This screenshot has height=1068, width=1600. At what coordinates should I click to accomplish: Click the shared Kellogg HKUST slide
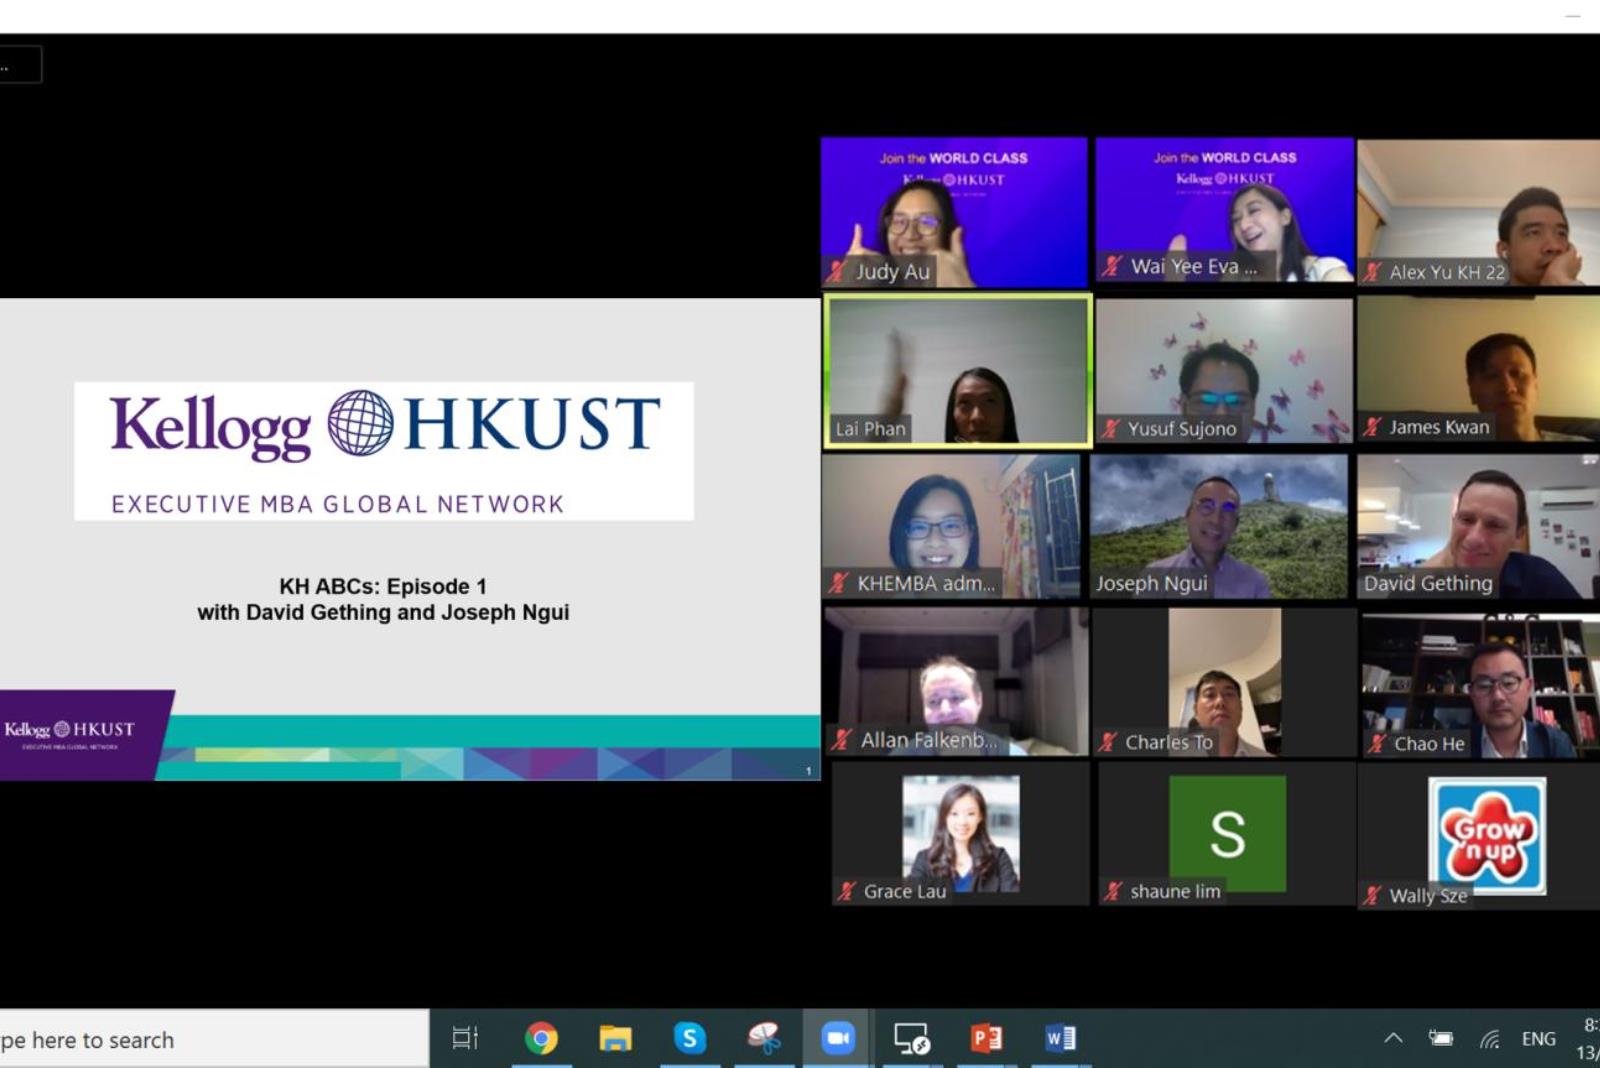coord(410,539)
